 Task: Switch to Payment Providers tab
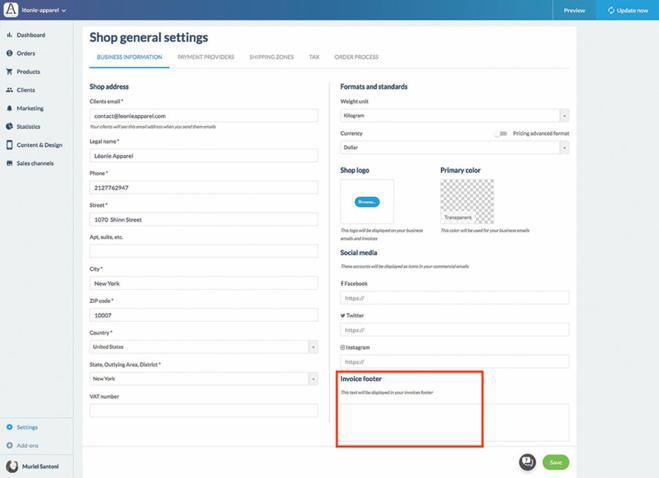click(x=205, y=57)
